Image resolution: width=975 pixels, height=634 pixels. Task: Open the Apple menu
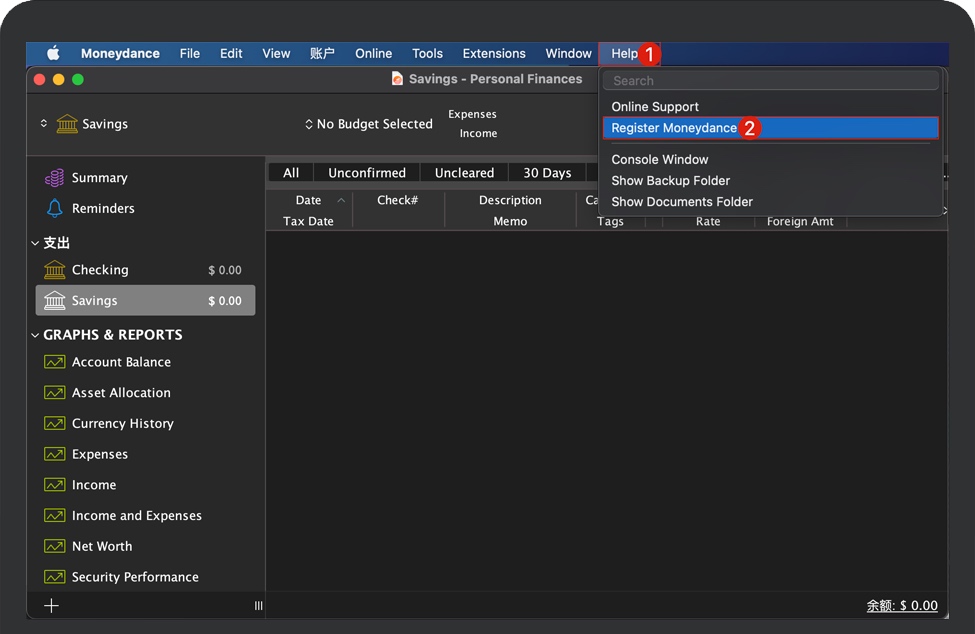53,53
